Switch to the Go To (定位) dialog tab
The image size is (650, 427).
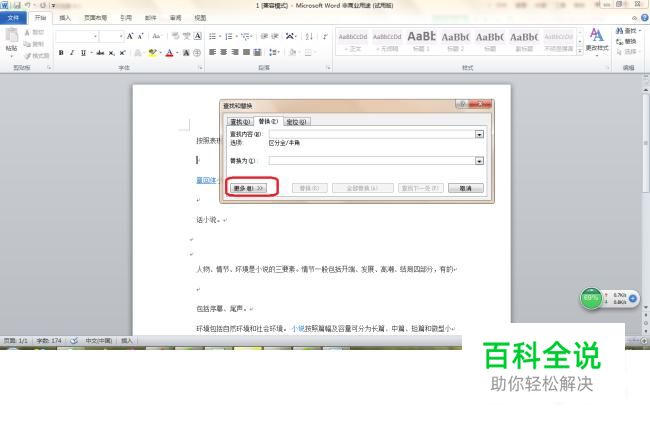coord(297,122)
